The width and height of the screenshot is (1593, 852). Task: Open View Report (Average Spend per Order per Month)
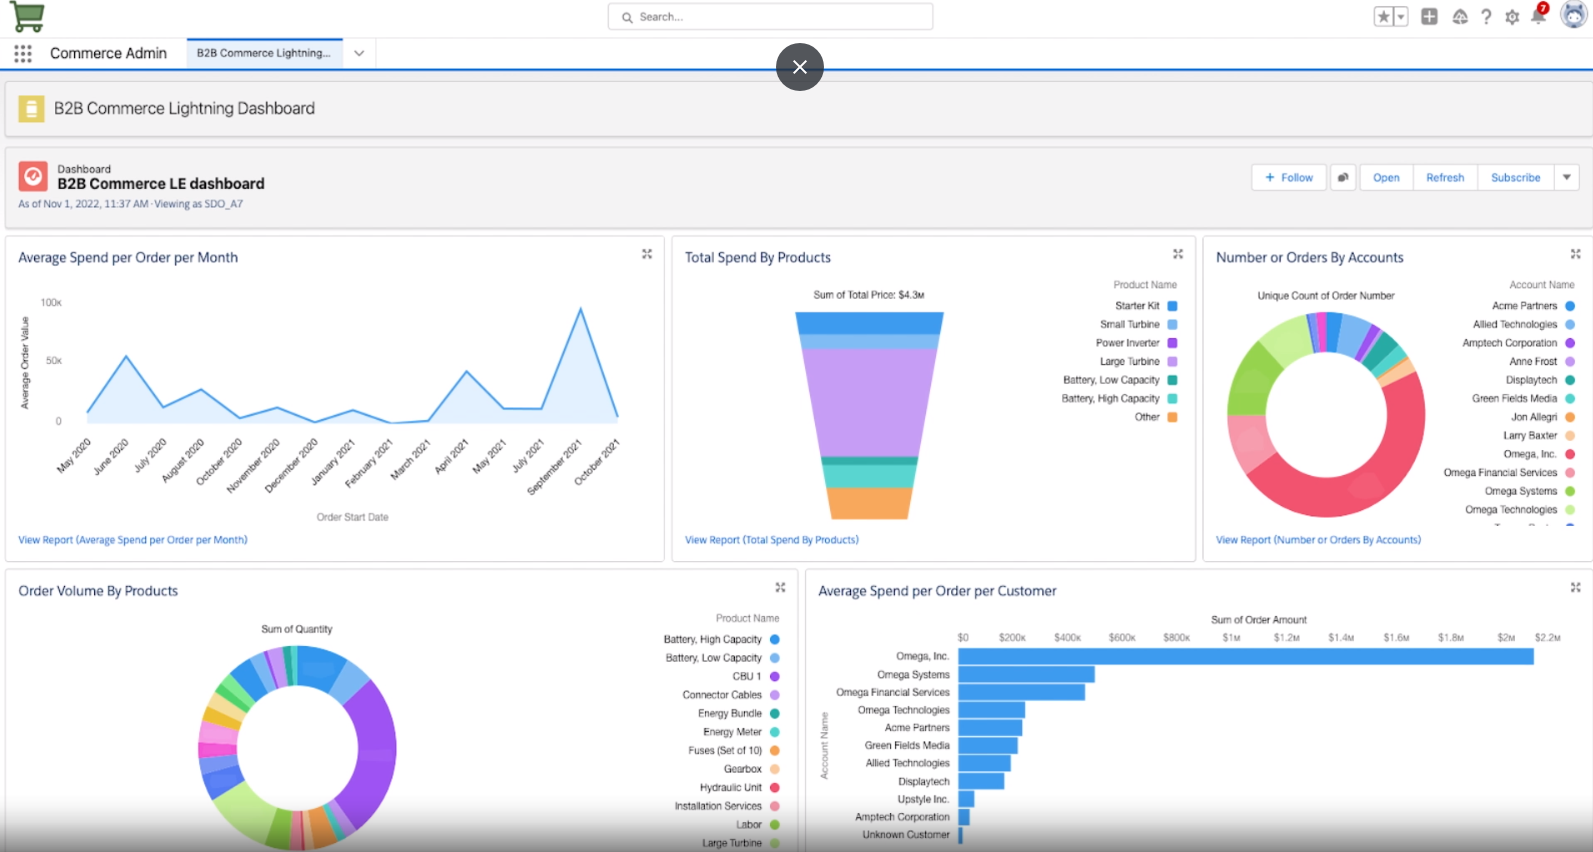click(133, 540)
